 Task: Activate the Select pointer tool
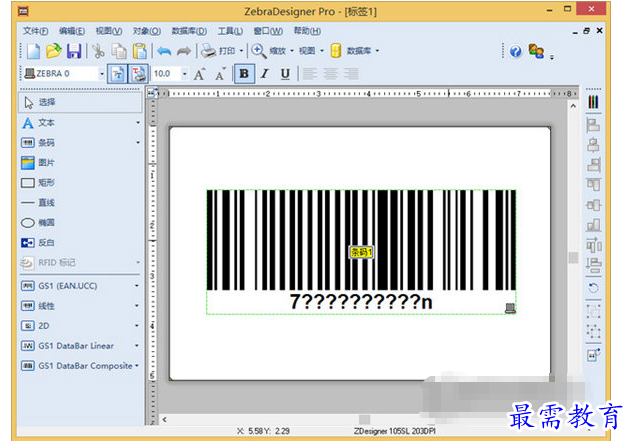tap(80, 102)
